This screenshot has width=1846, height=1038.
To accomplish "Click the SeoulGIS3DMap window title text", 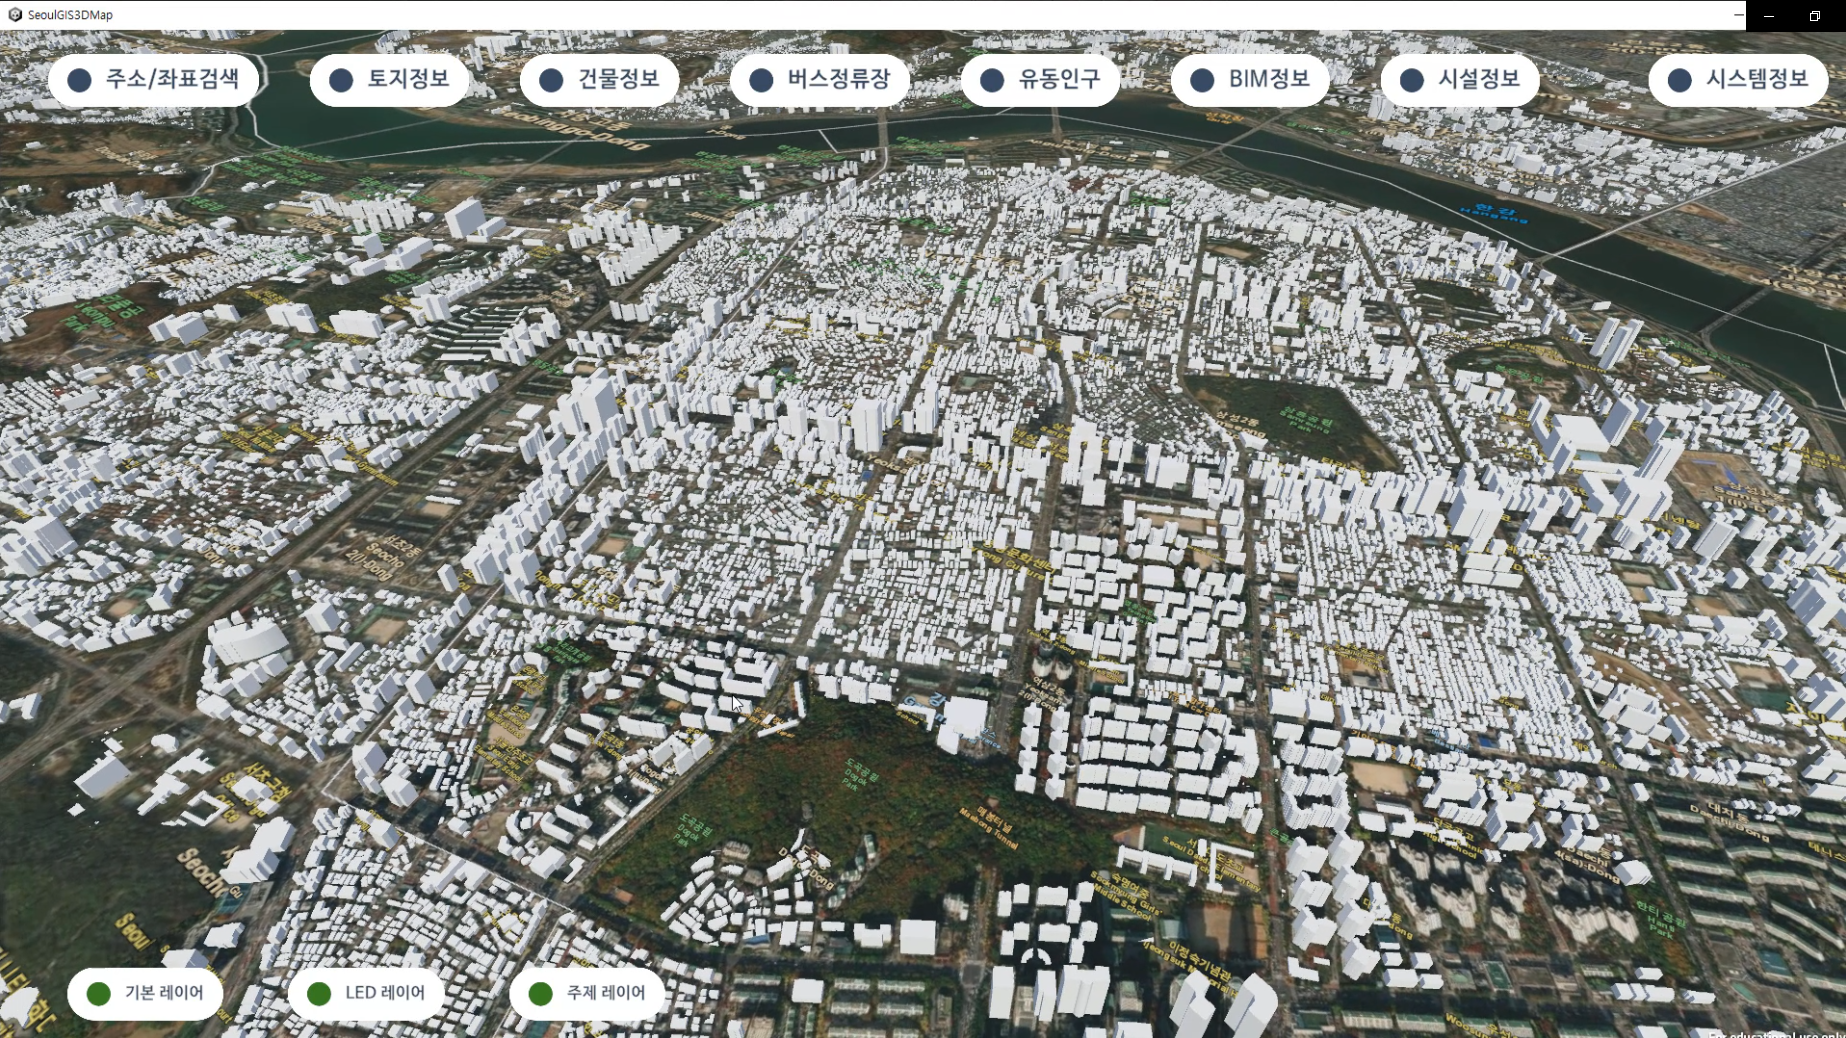I will tap(70, 15).
